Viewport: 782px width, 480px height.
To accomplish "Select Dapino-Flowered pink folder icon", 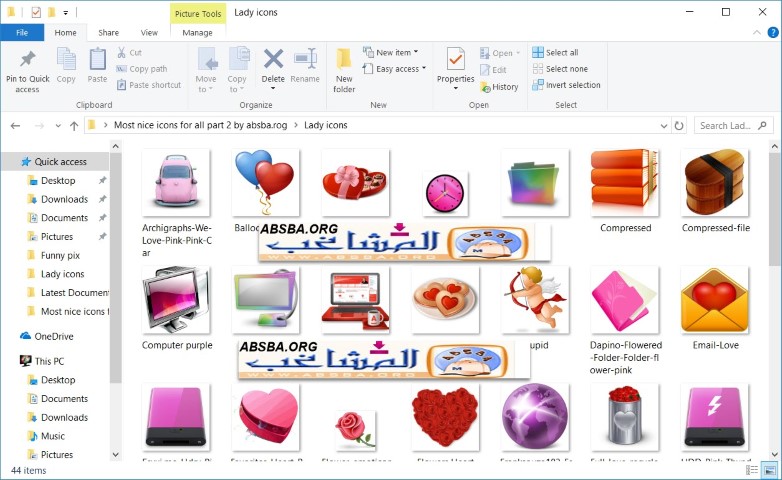I will 624,299.
